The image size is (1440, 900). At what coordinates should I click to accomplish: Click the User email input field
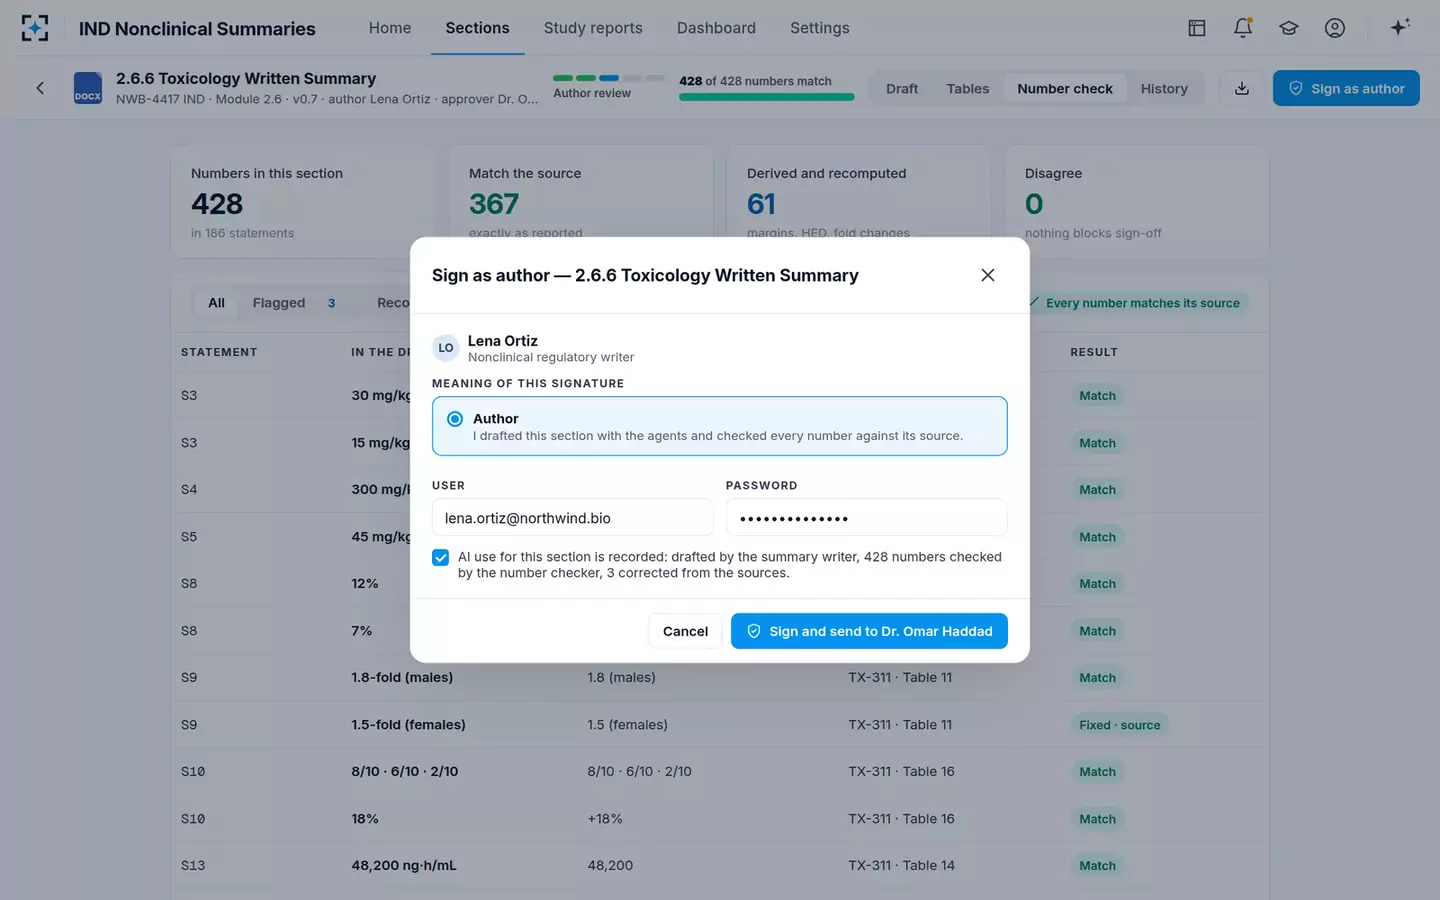tap(572, 518)
